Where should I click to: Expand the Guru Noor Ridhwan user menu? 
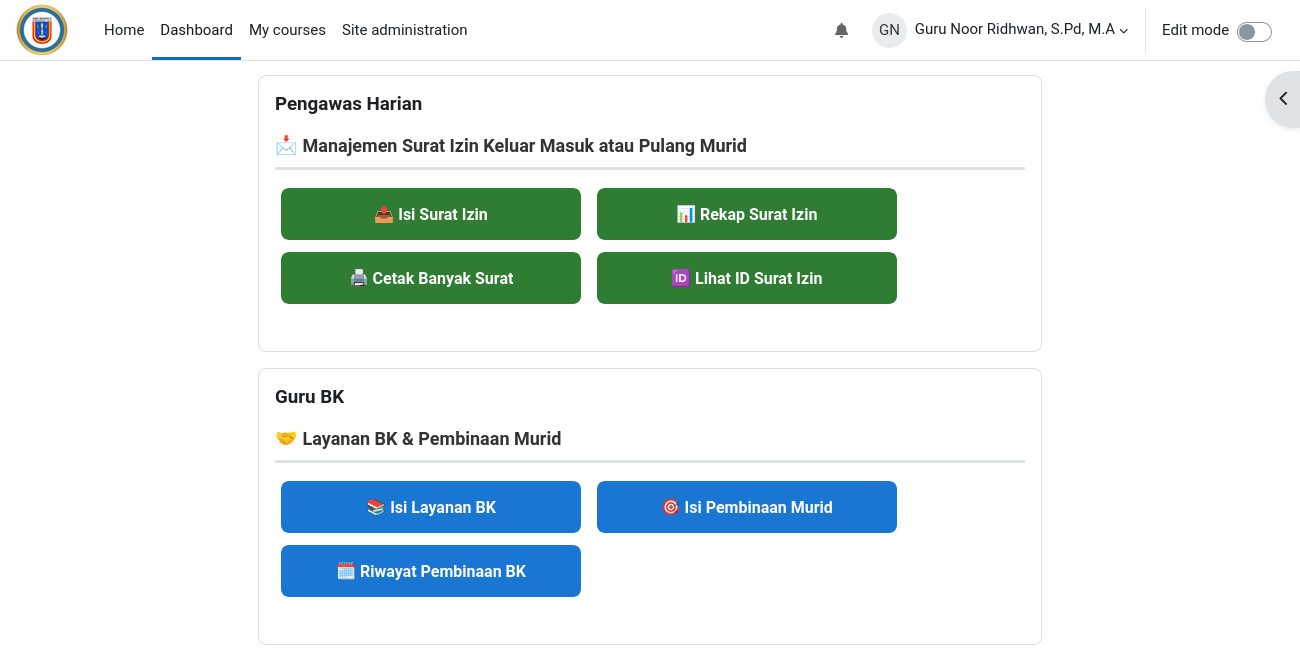click(1021, 30)
